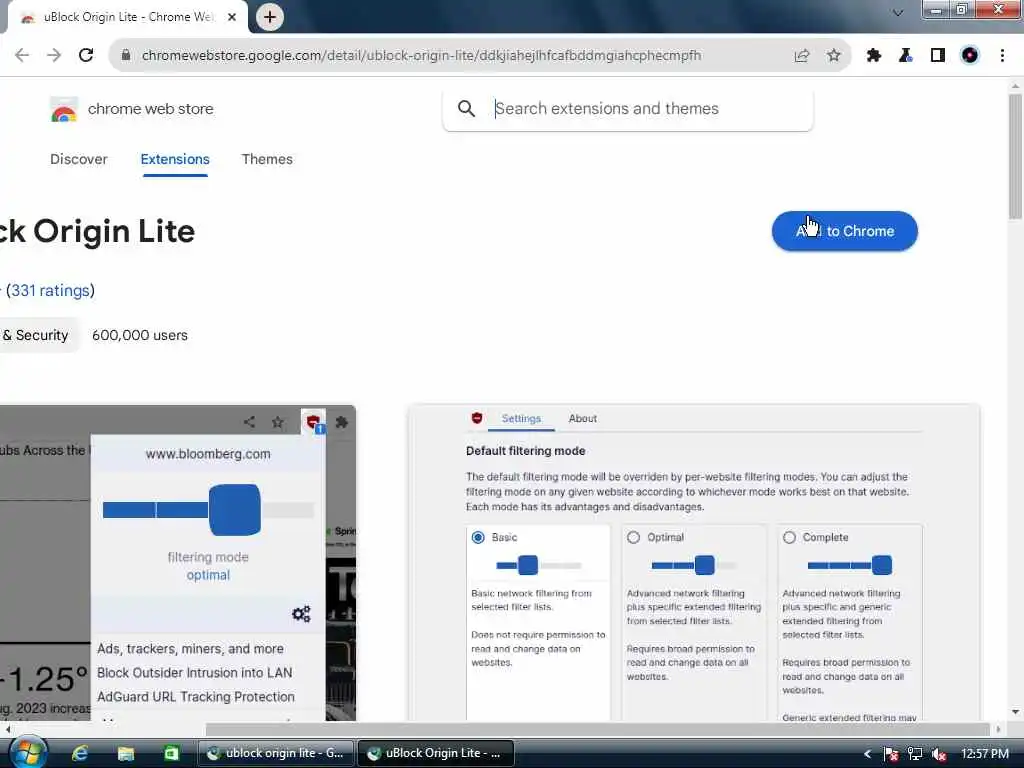Open a new tab with plus button
Viewport: 1024px width, 768px height.
(270, 17)
